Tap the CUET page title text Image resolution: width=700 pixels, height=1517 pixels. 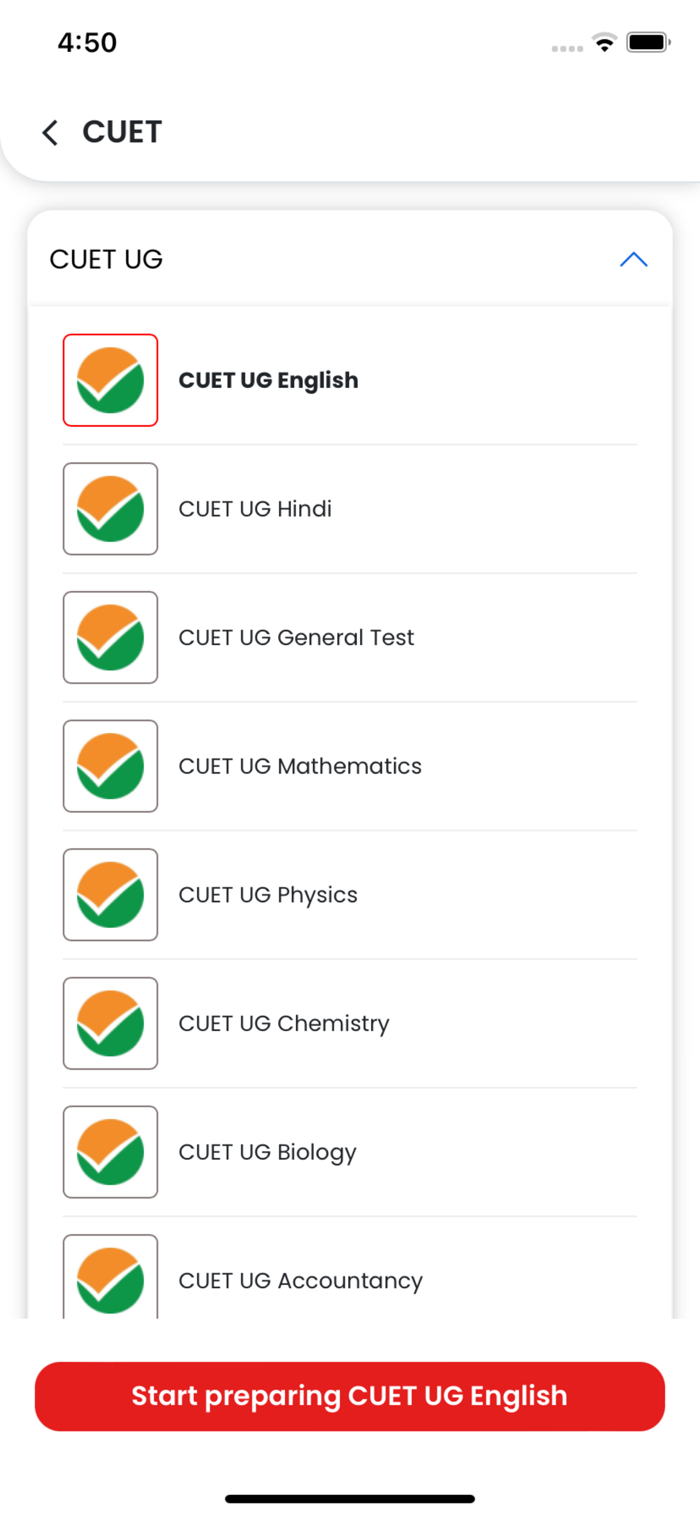pyautogui.click(x=122, y=132)
